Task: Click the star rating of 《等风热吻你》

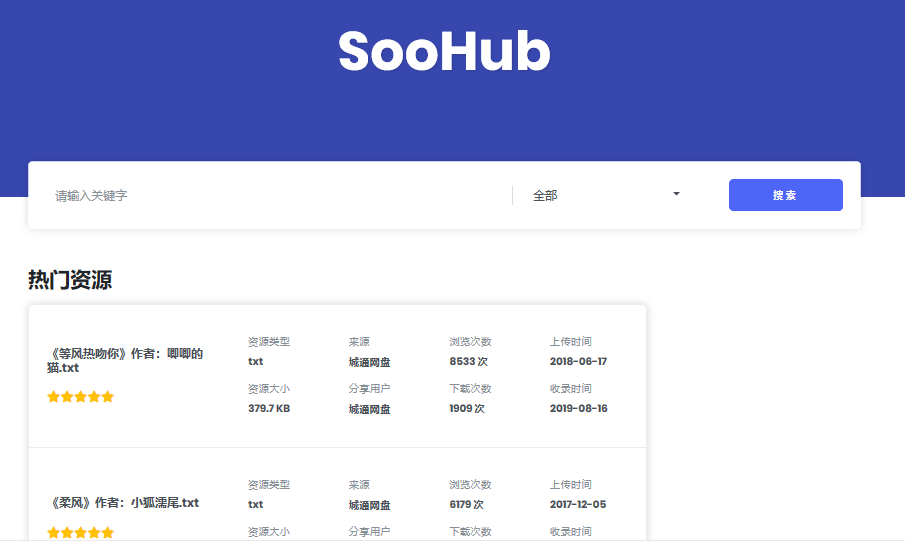Action: click(80, 397)
